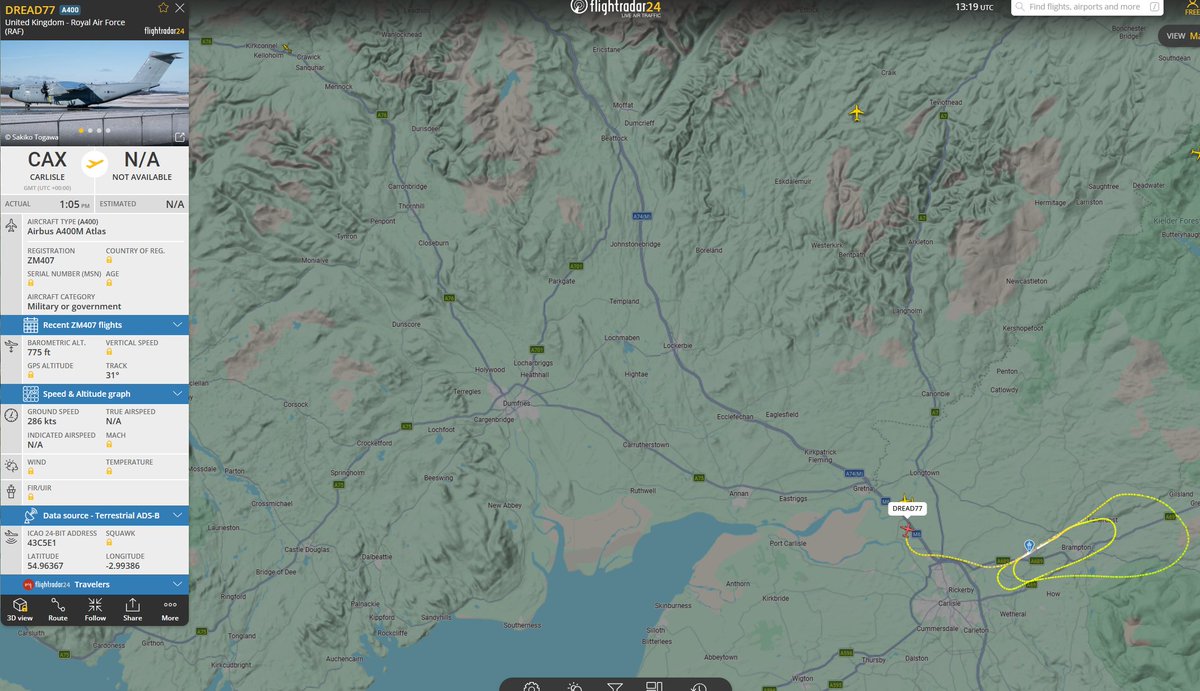Click the N/A destination airport field
This screenshot has width=1200, height=691.
[x=141, y=166]
